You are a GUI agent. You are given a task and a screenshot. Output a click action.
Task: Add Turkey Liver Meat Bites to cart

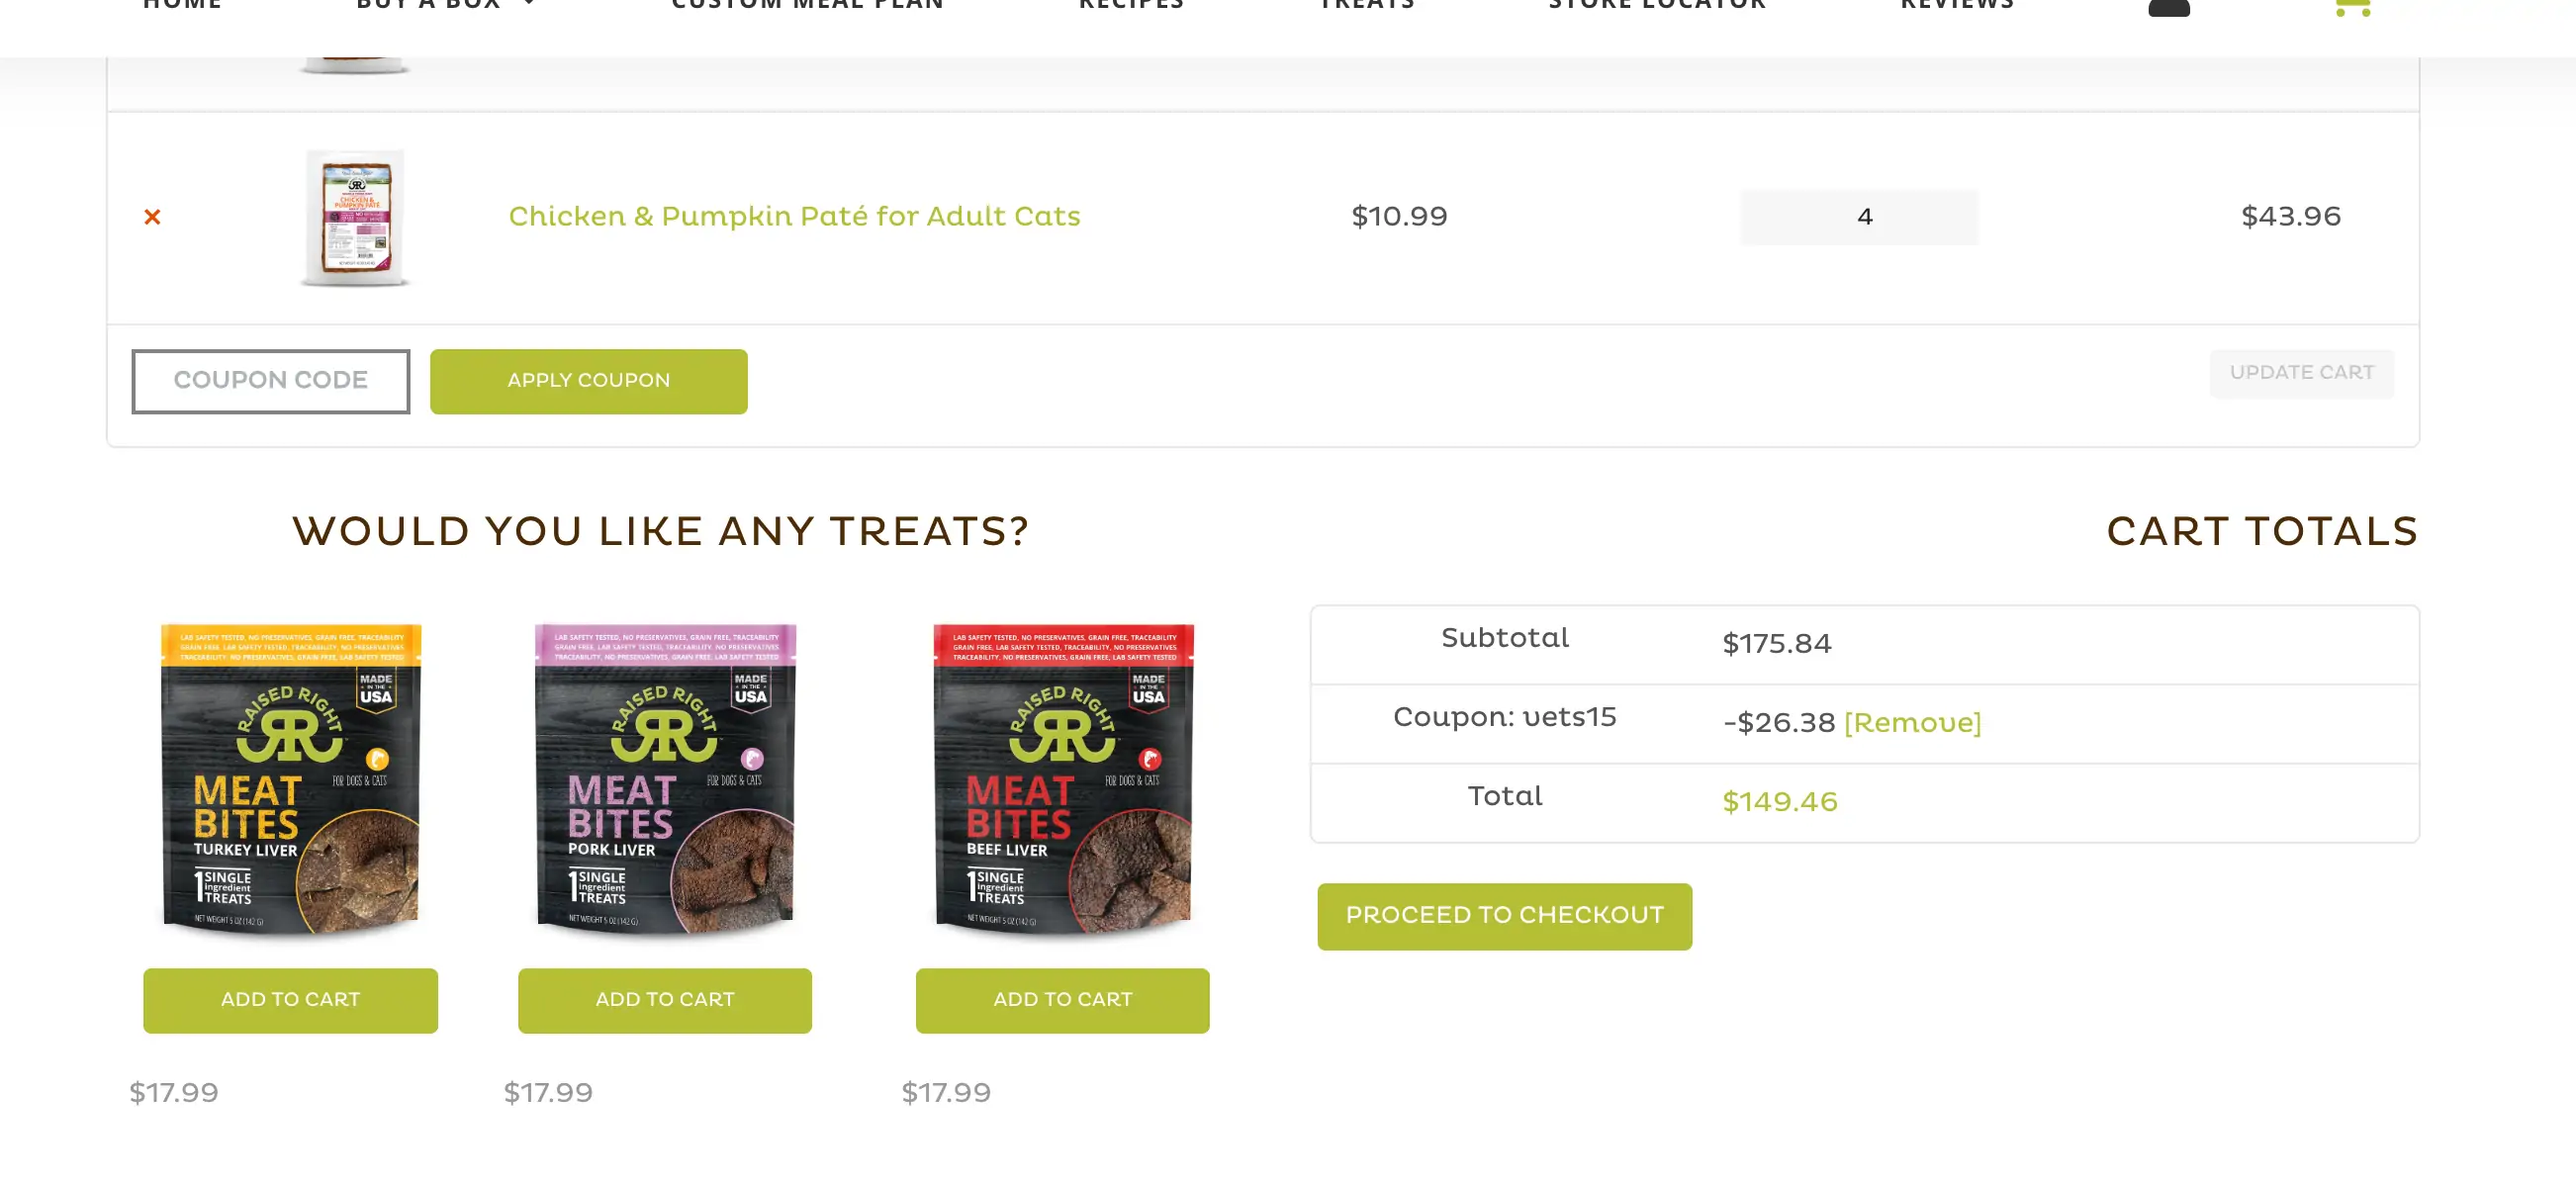[x=291, y=1000]
